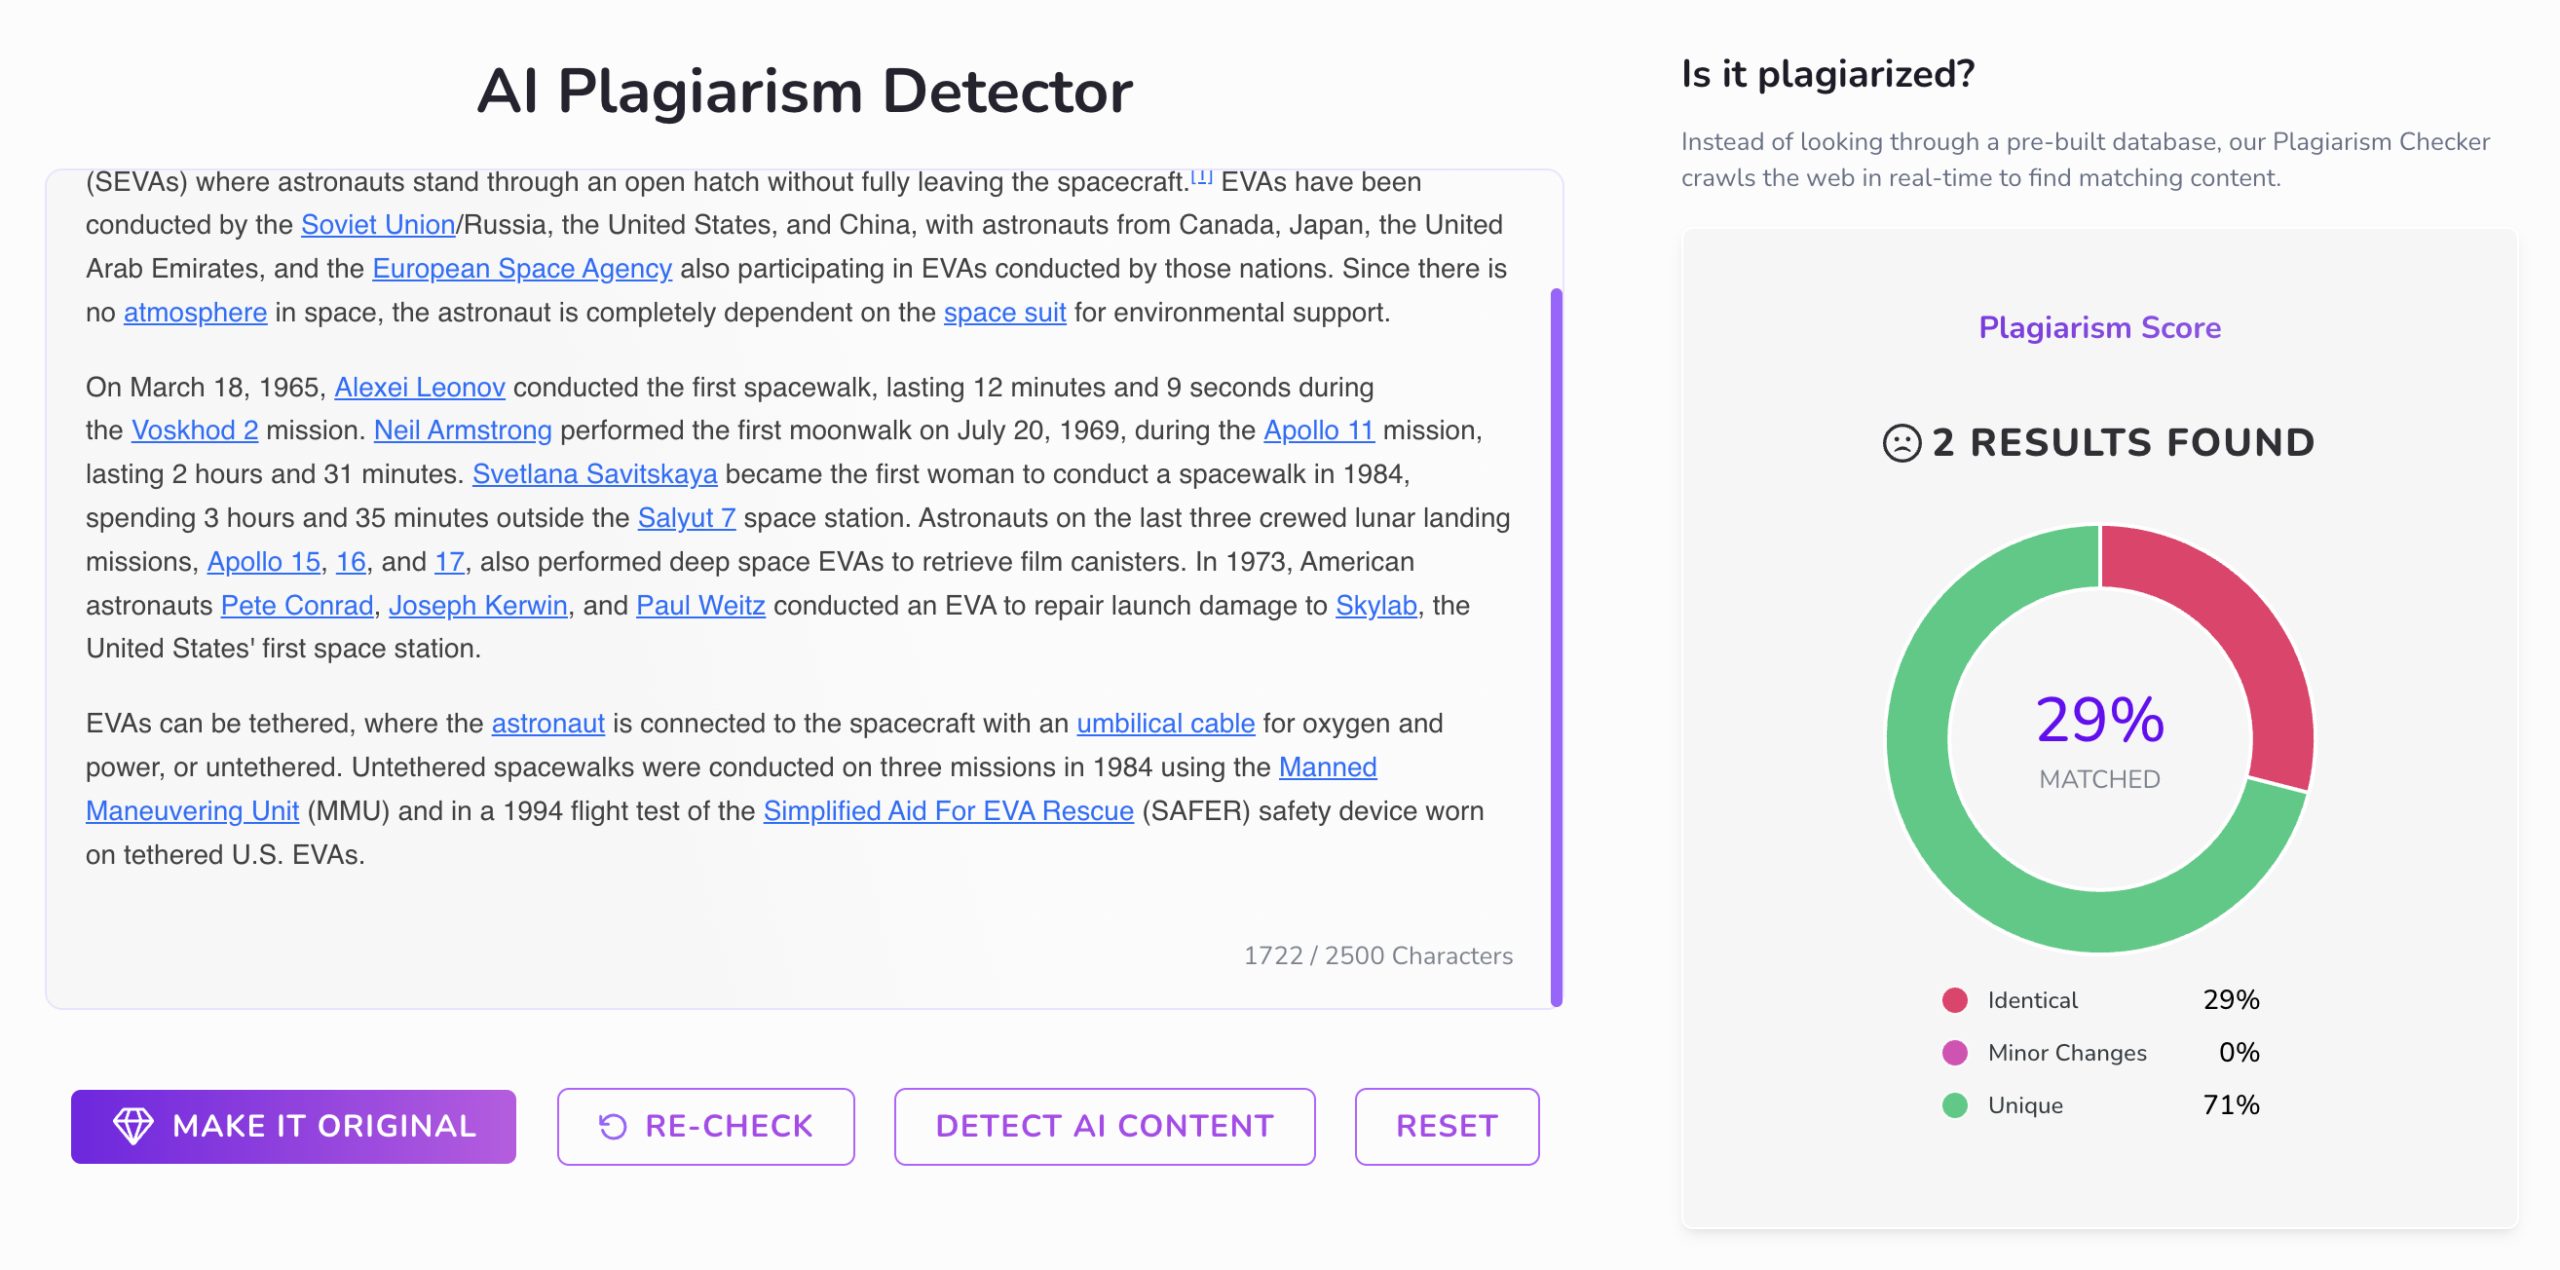Screen dimensions: 2560x1270
Task: Click the green Unique legend dot
Action: click(x=1954, y=1105)
